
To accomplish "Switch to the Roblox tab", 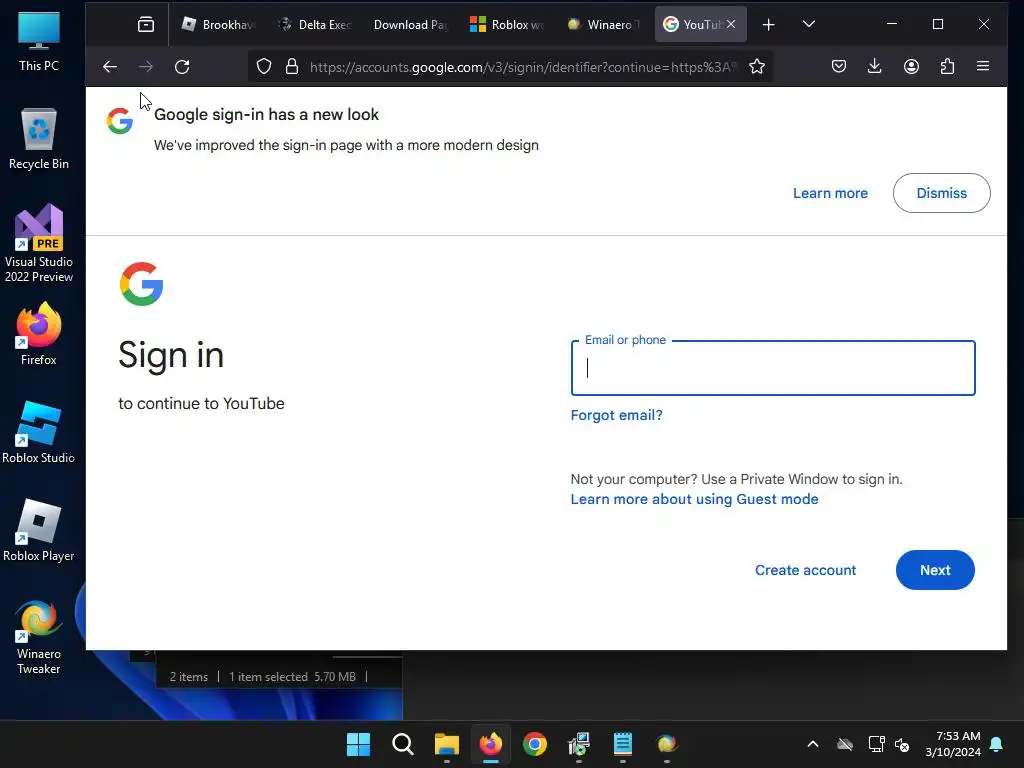I will click(507, 25).
